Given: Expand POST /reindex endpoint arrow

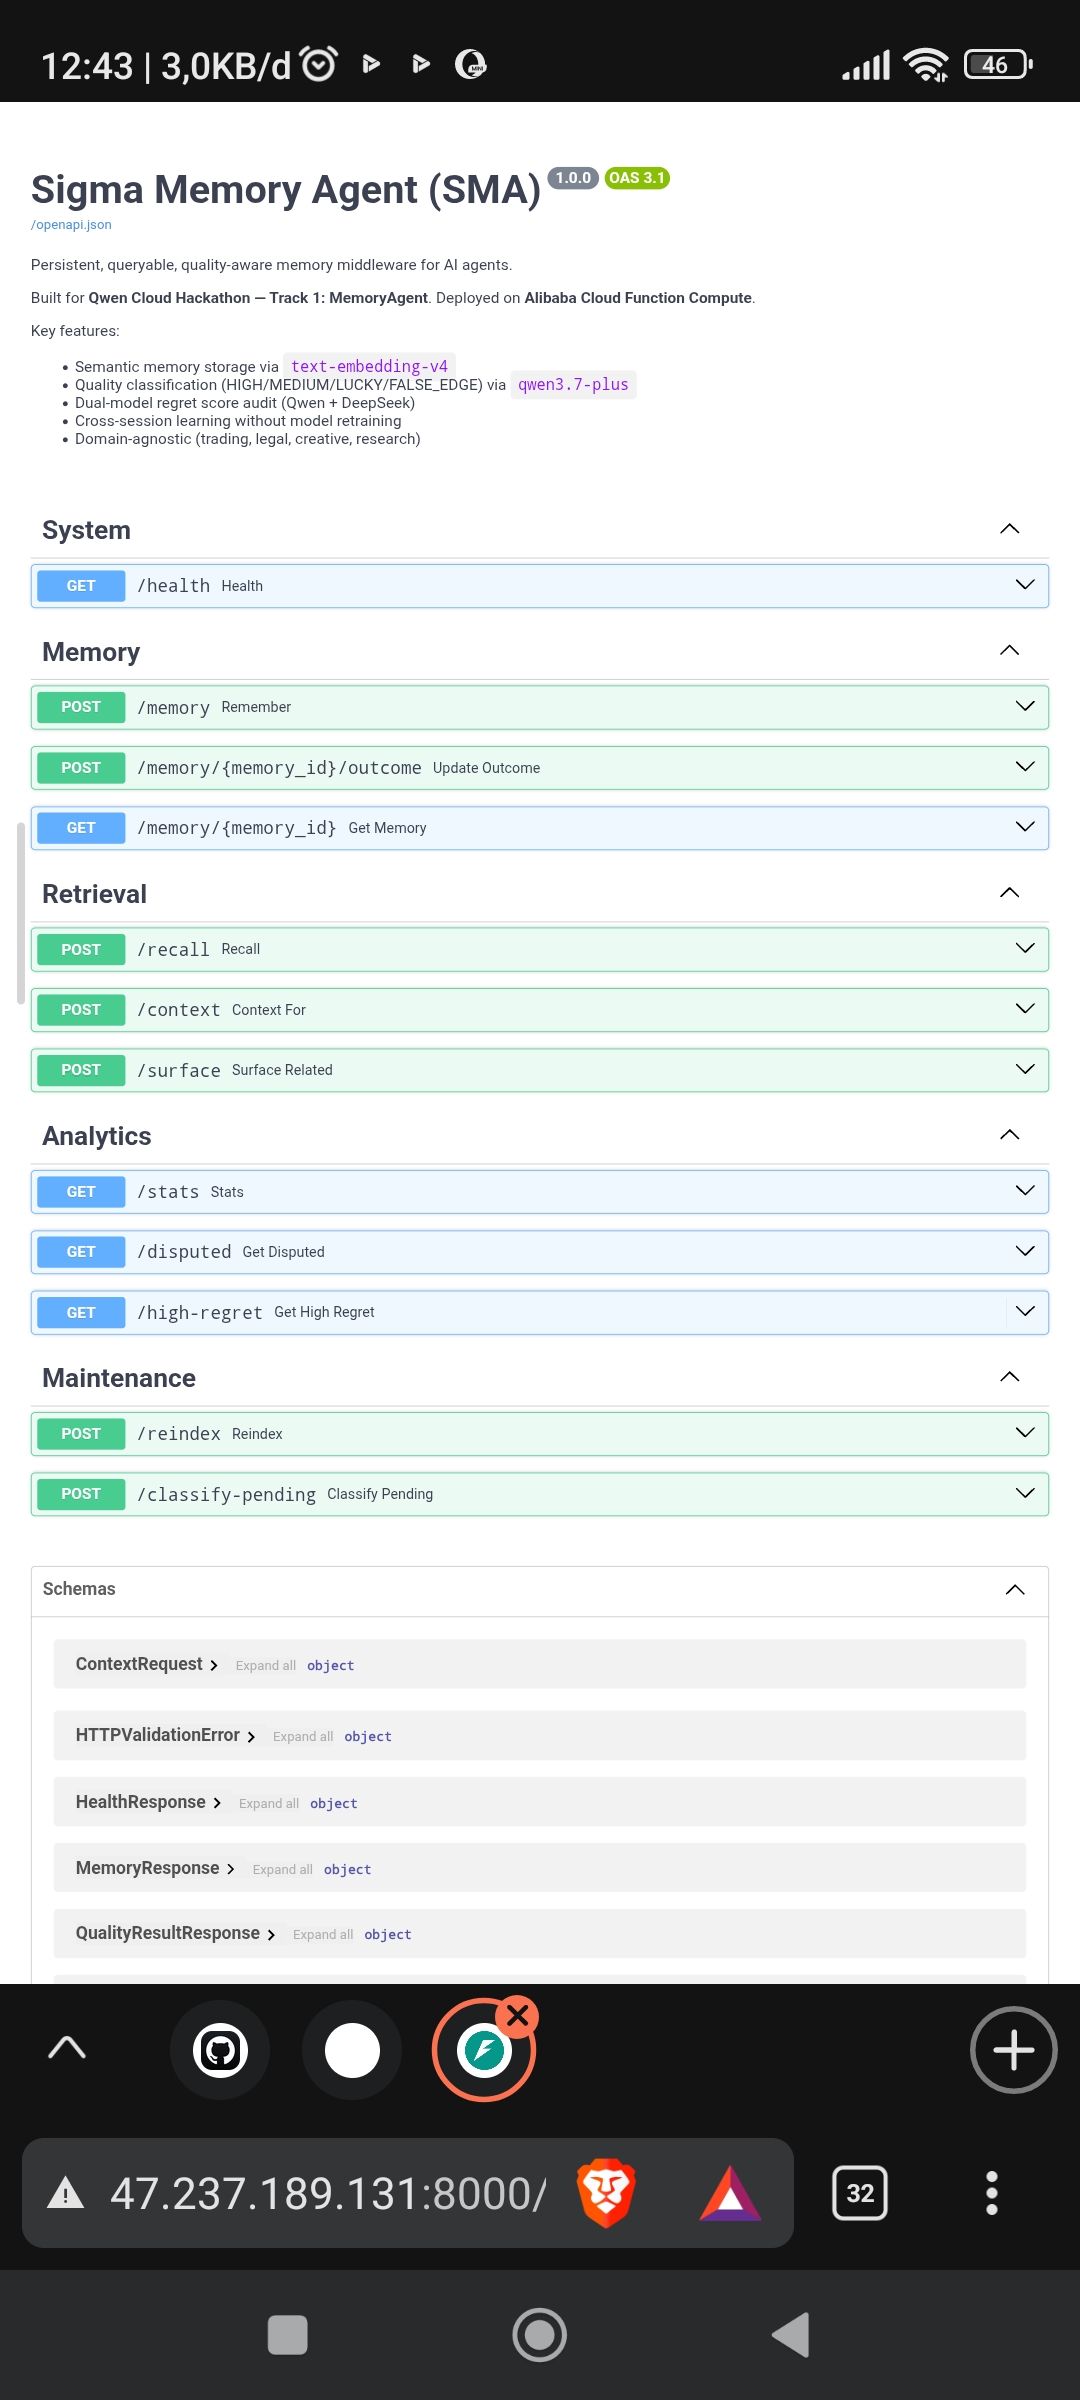Looking at the screenshot, I should [1025, 1433].
